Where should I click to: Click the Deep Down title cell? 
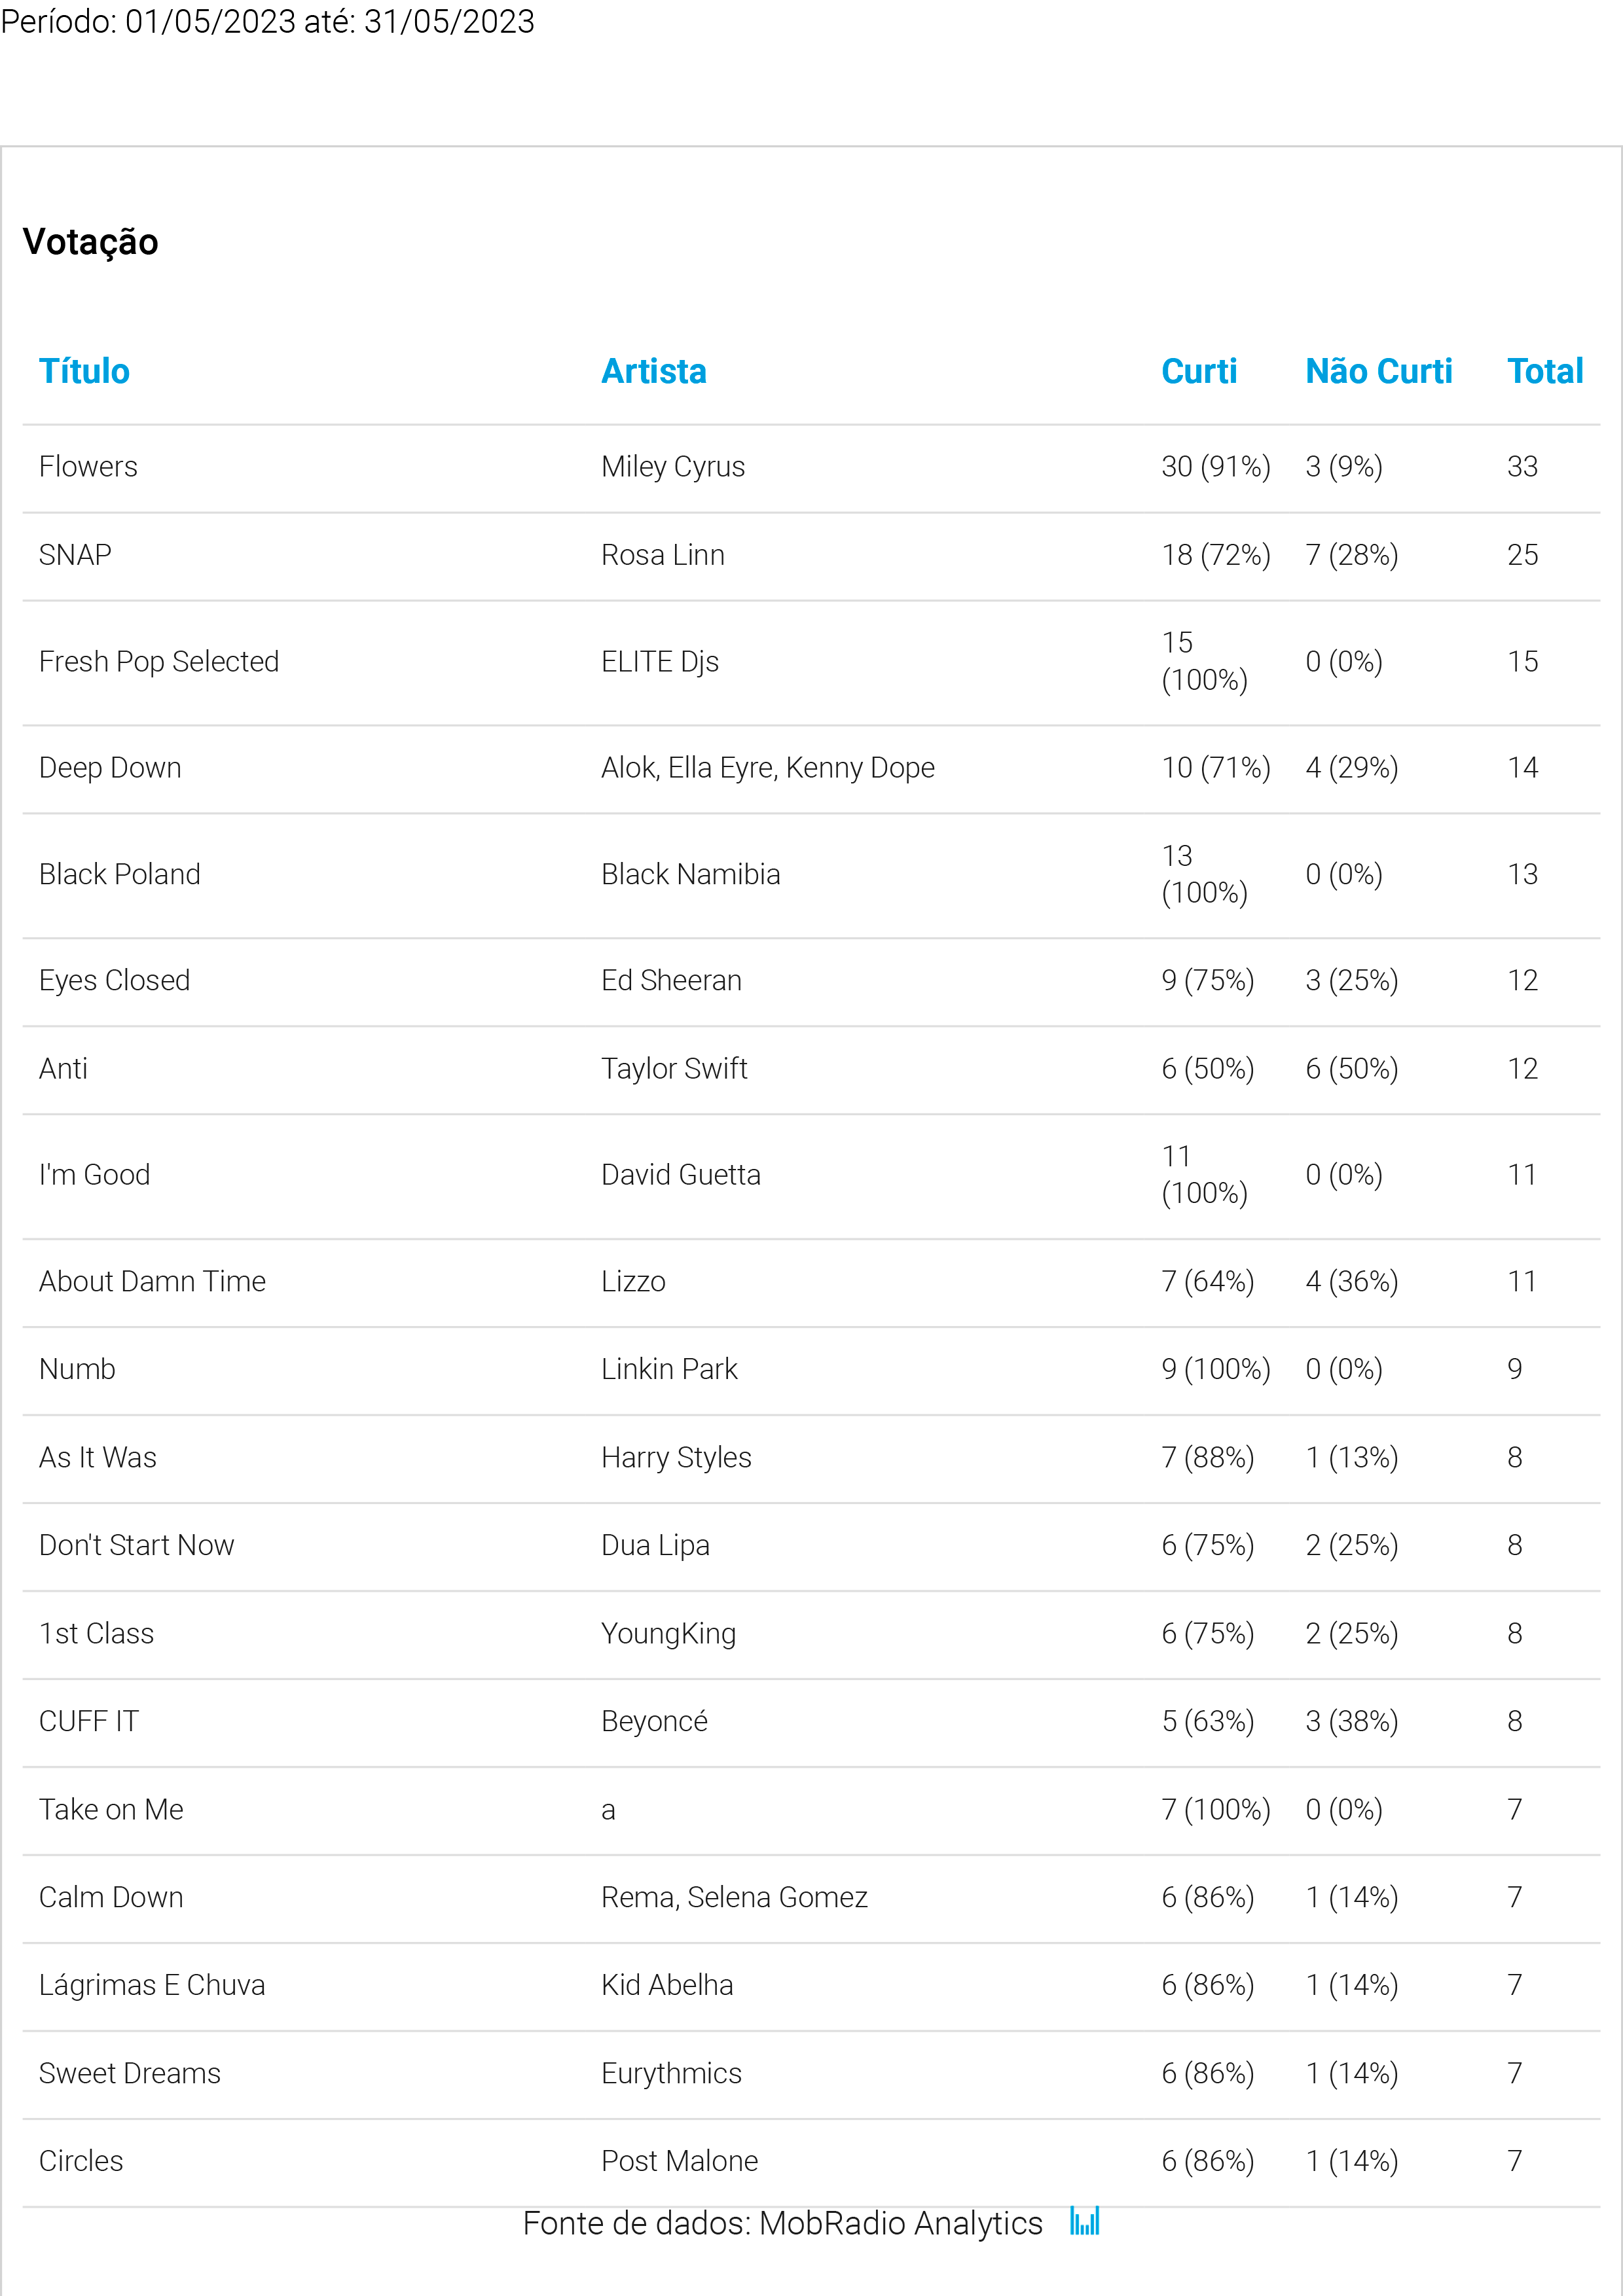click(x=110, y=768)
